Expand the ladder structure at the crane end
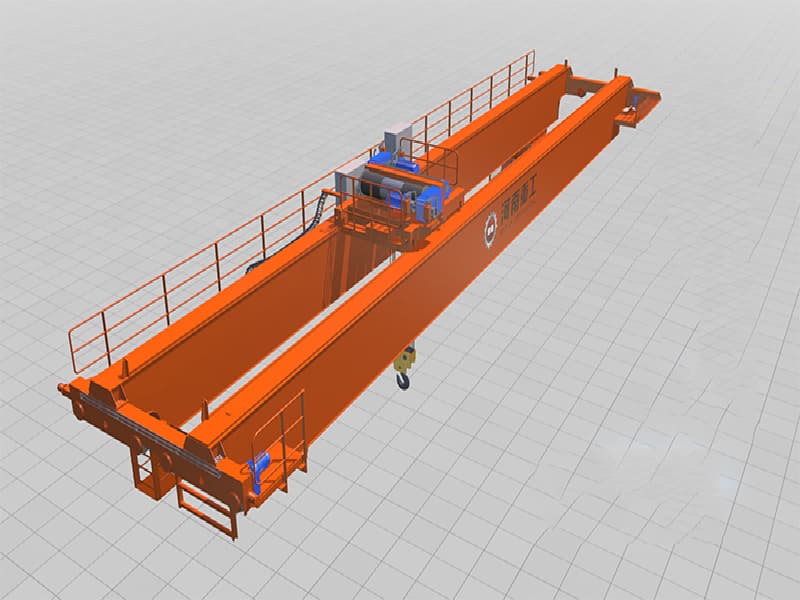The image size is (800, 600). click(x=145, y=468)
